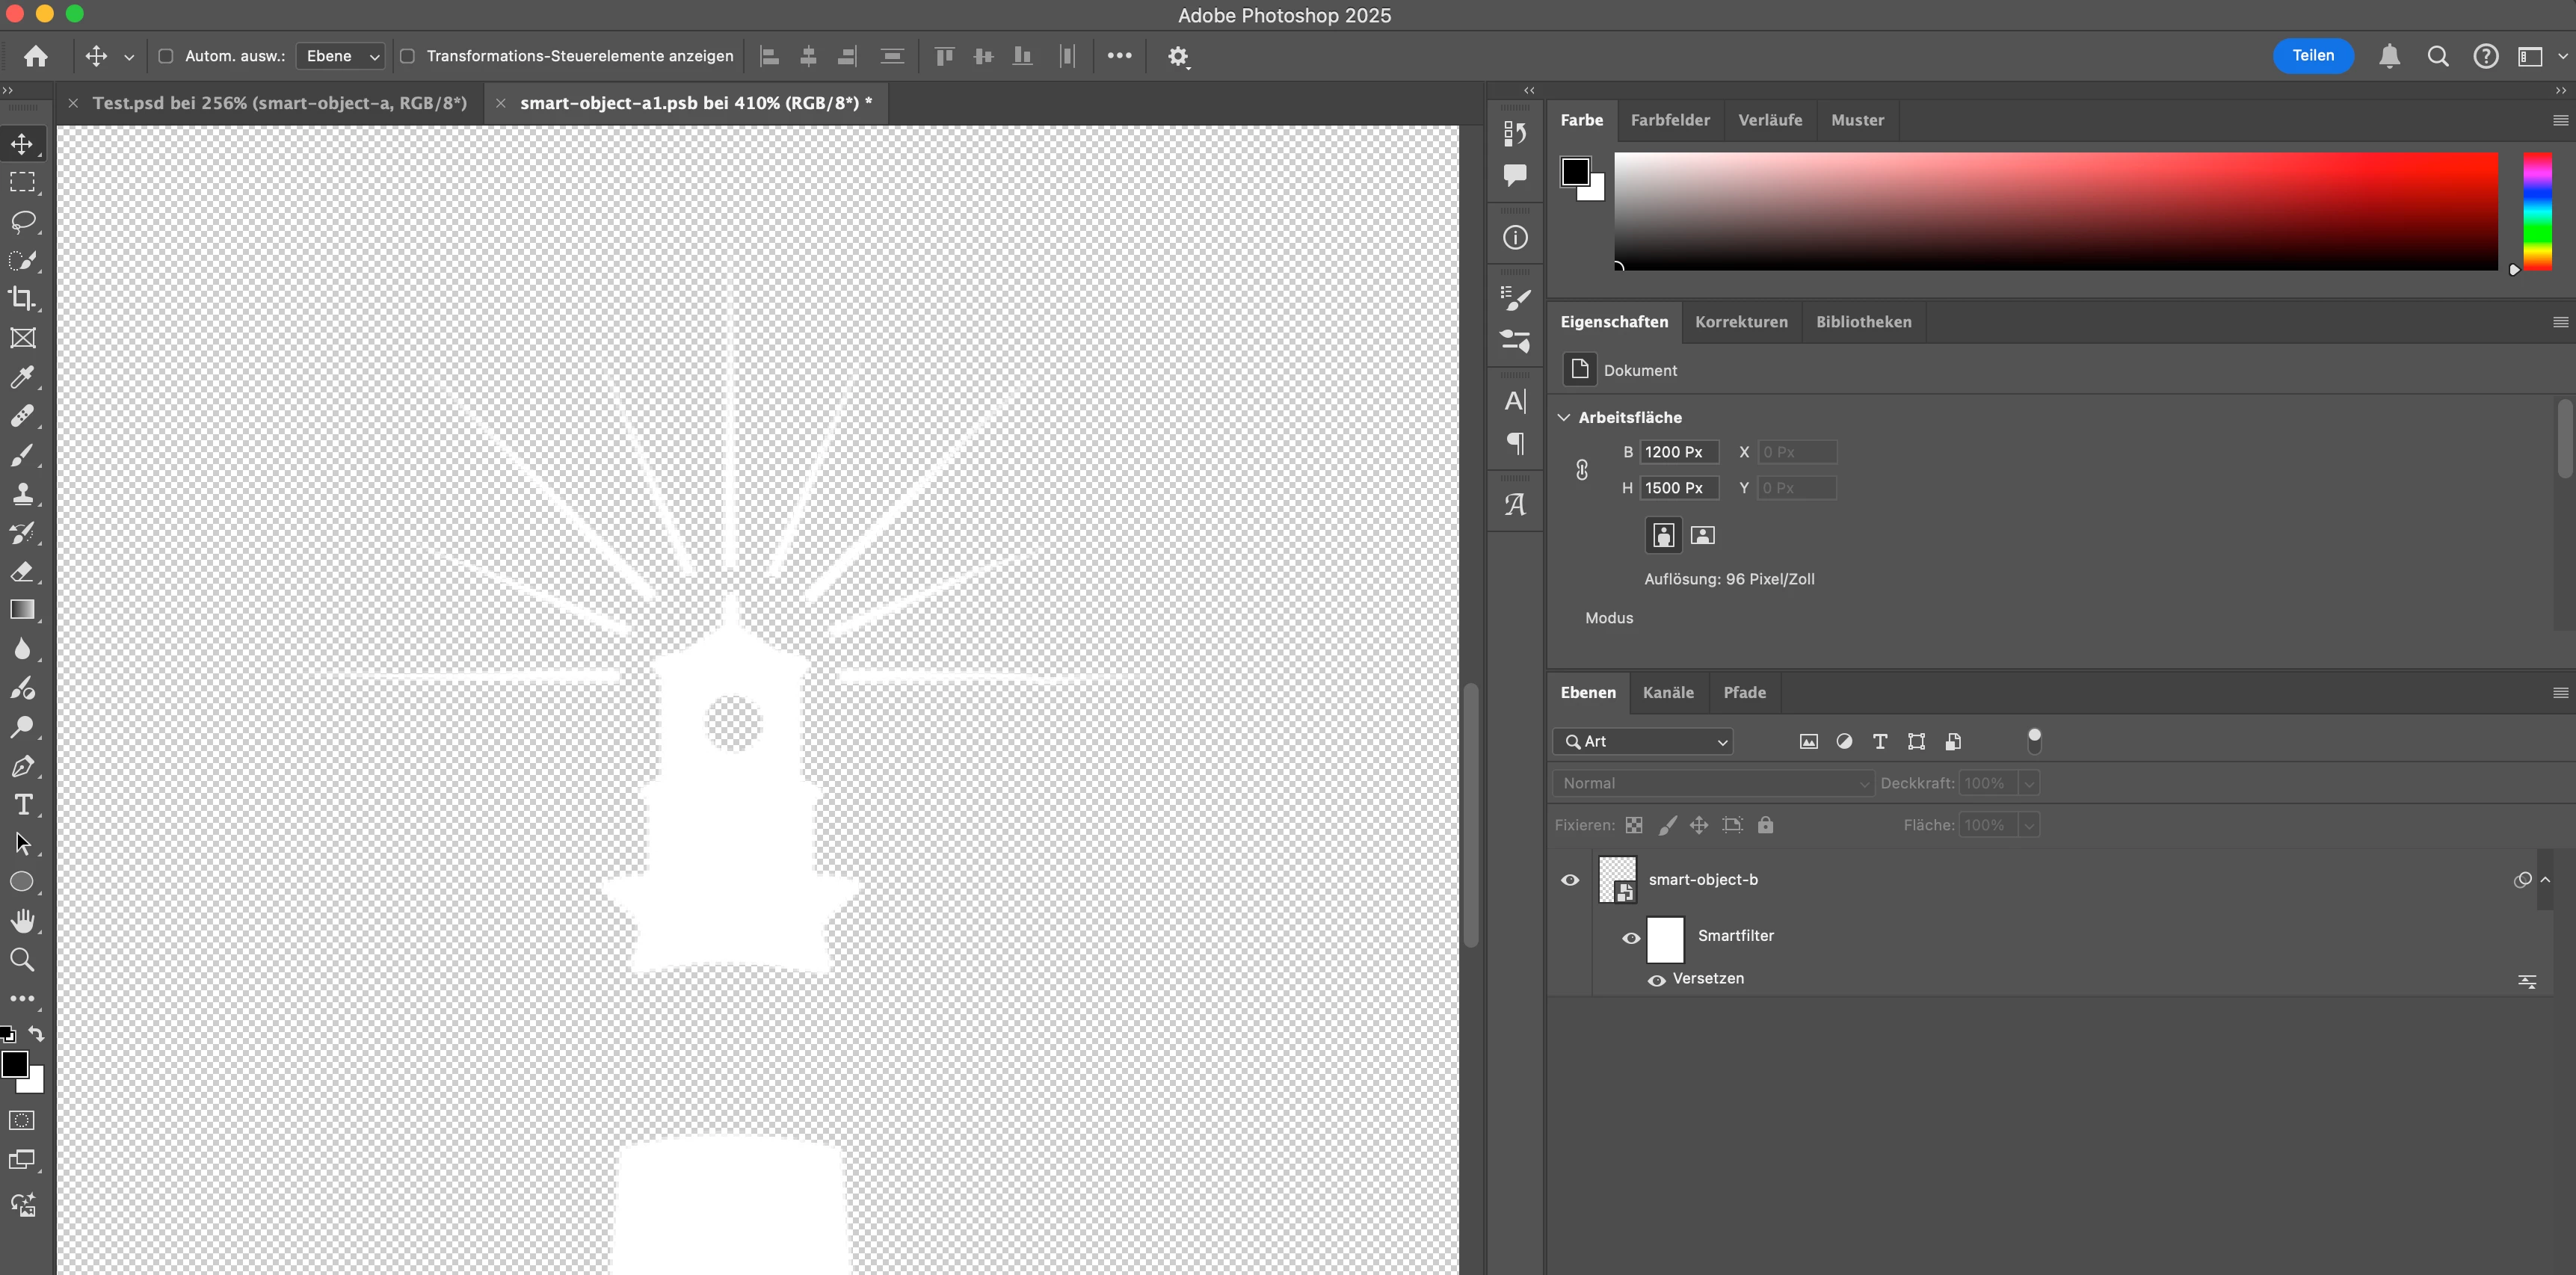Viewport: 2576px width, 1275px height.
Task: Pick the Eyedropper tool
Action: [x=22, y=377]
